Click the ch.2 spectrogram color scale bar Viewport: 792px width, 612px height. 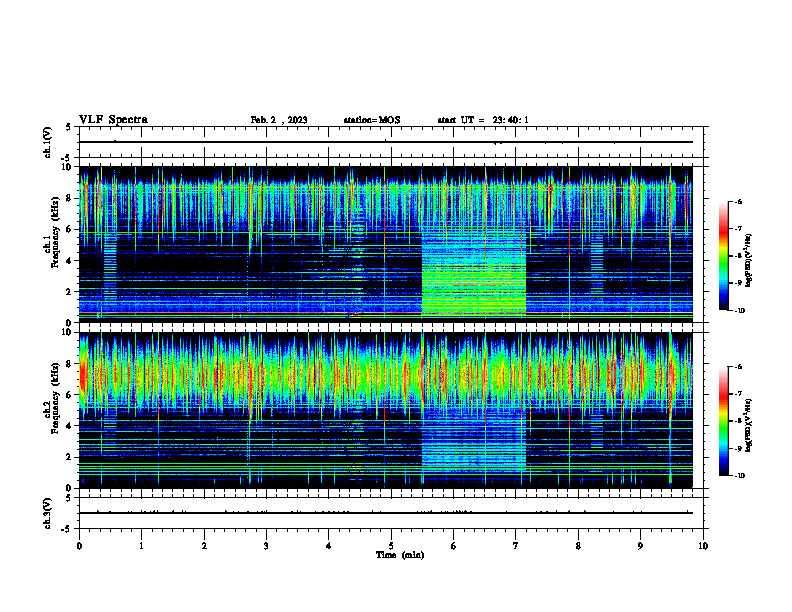pos(723,421)
